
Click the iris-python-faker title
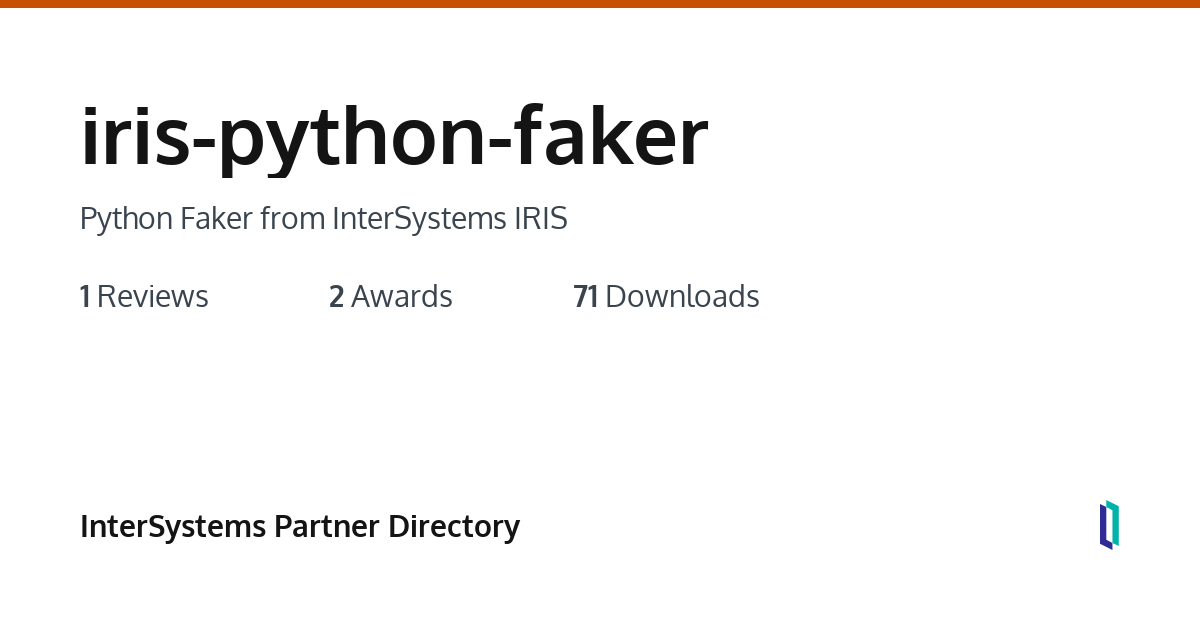[x=394, y=137]
